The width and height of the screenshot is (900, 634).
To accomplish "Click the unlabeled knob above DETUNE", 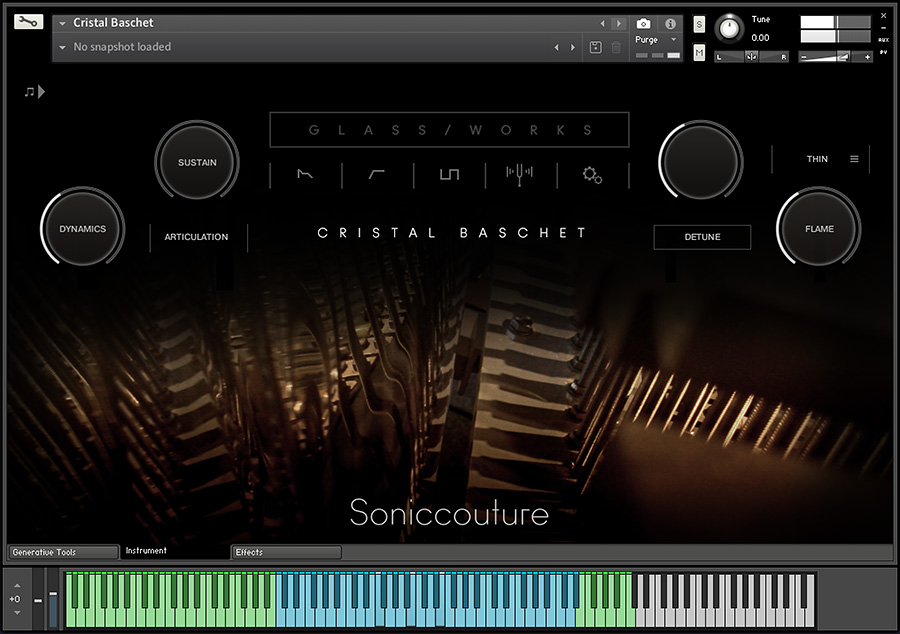I will point(701,162).
